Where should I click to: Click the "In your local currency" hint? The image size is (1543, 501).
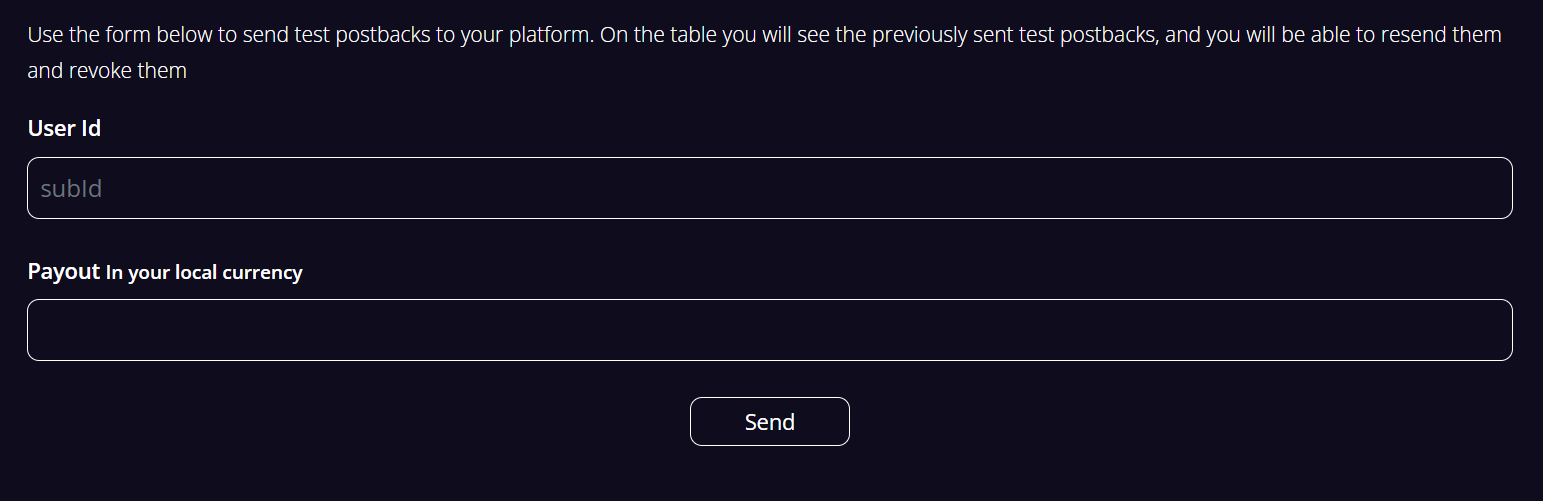pyautogui.click(x=204, y=273)
